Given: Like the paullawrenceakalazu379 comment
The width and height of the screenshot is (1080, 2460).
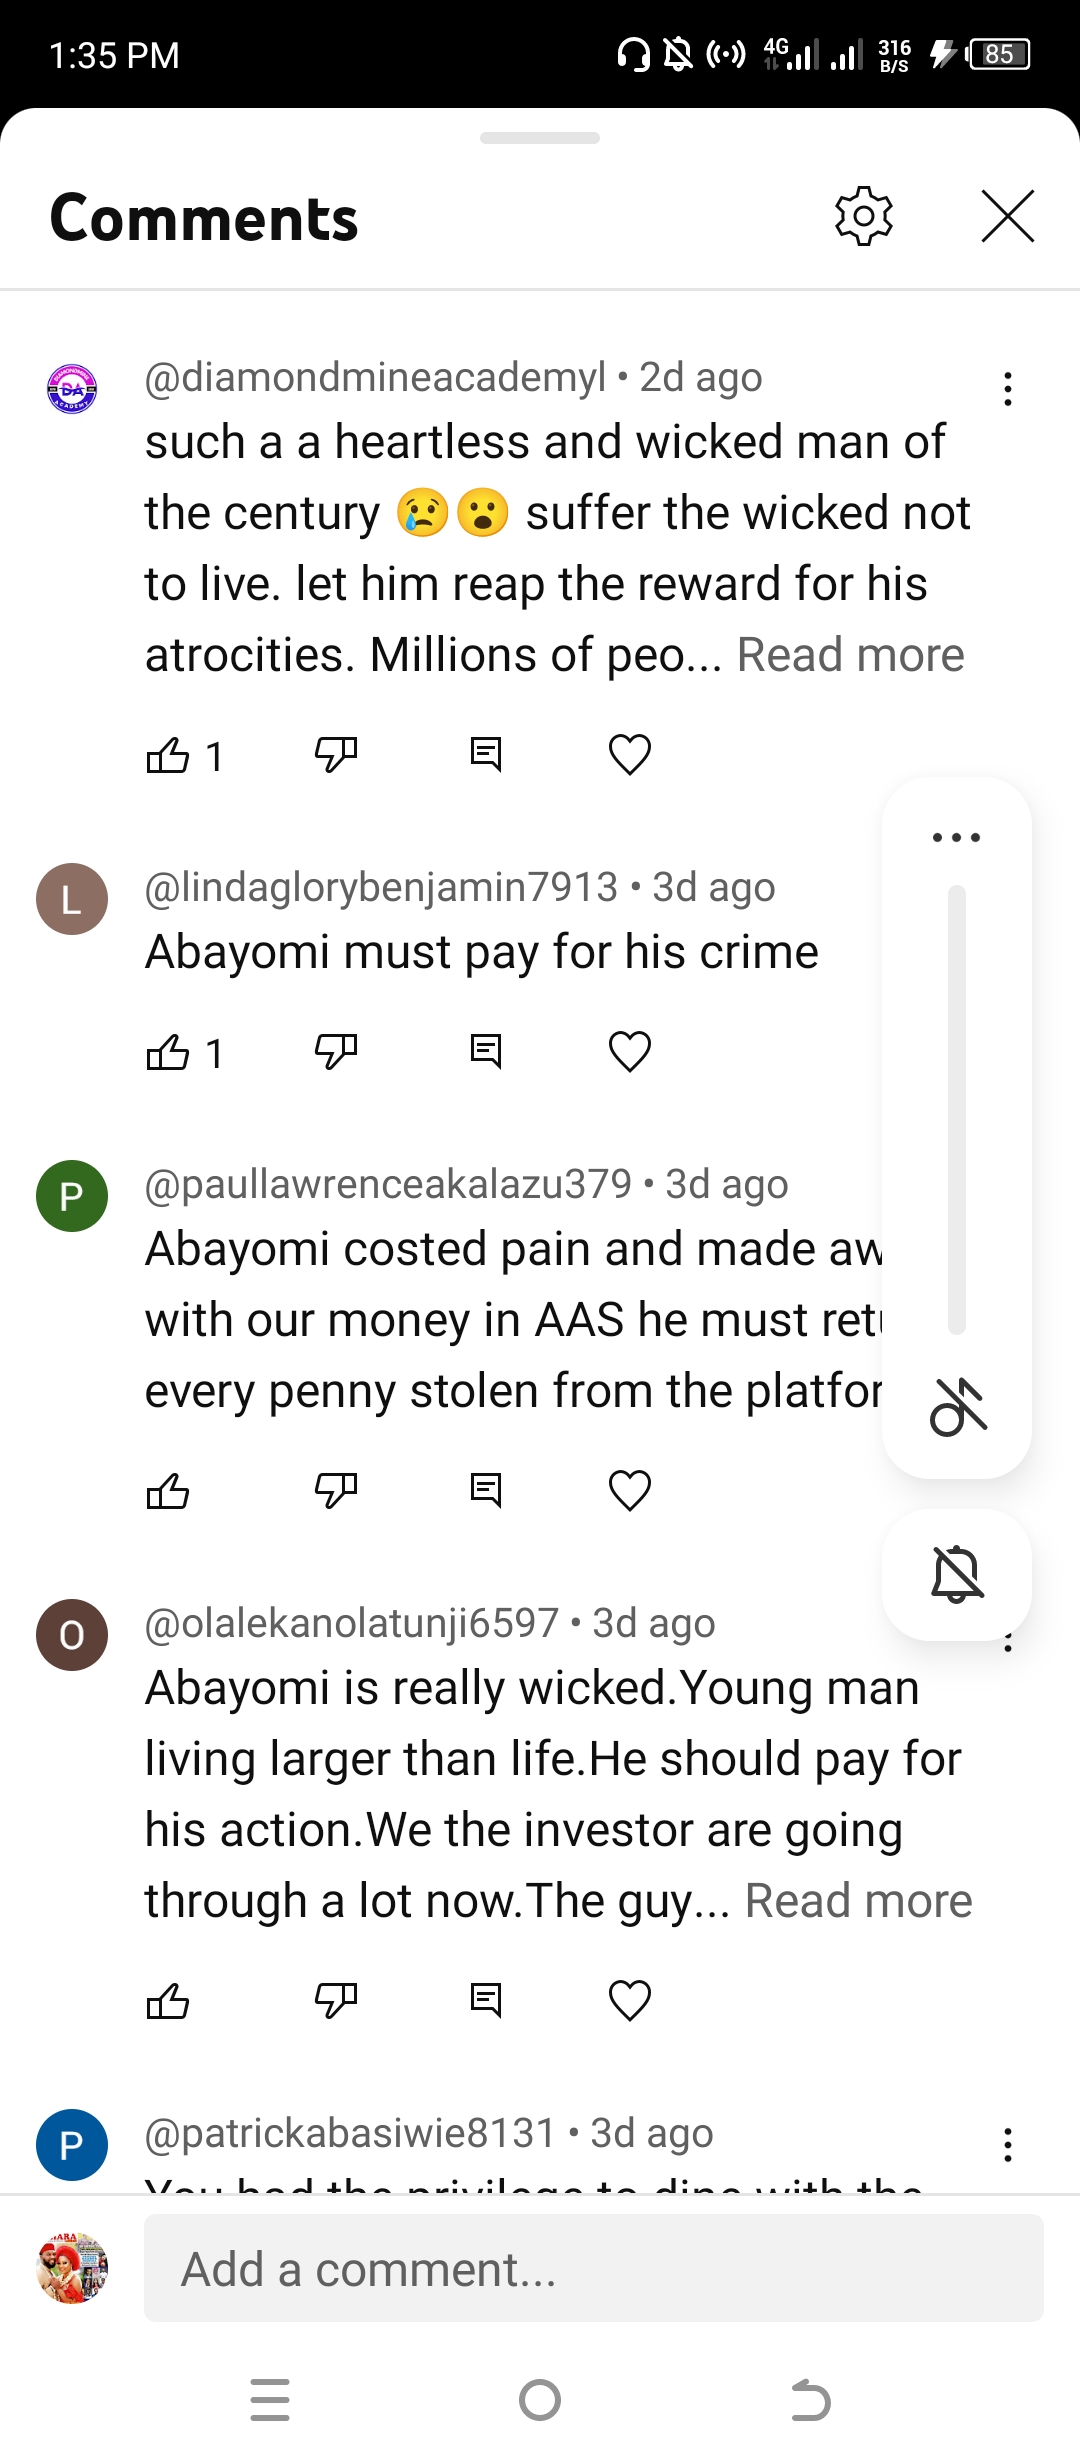Looking at the screenshot, I should [x=168, y=1491].
